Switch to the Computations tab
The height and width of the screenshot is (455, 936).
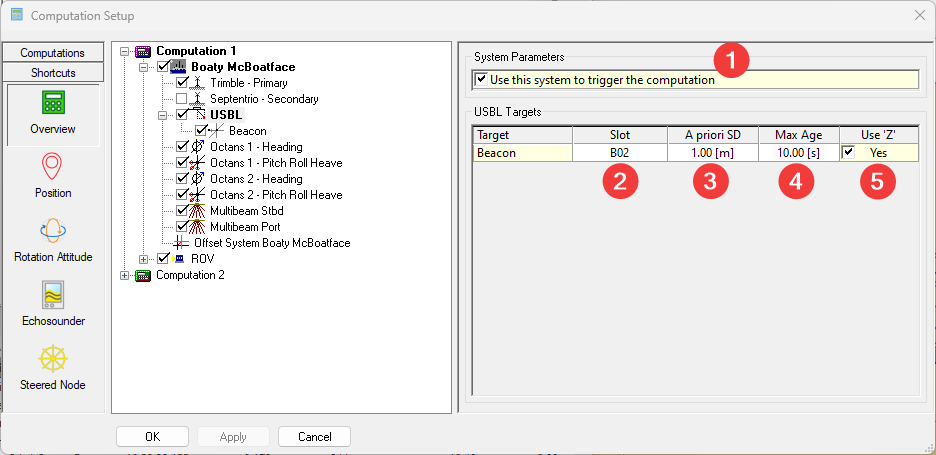(52, 53)
